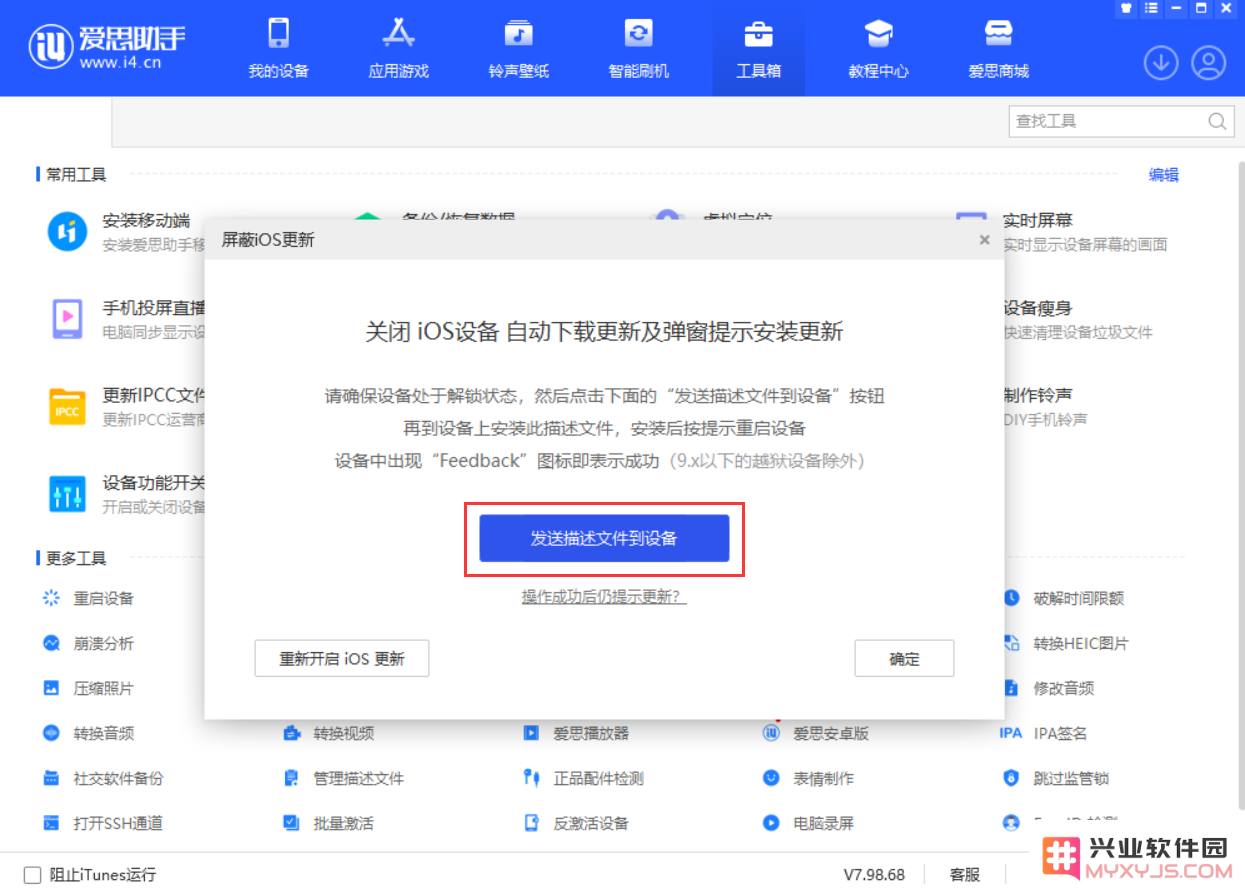Switch to 应用游戏 tab
Viewport: 1245px width, 895px height.
(398, 48)
